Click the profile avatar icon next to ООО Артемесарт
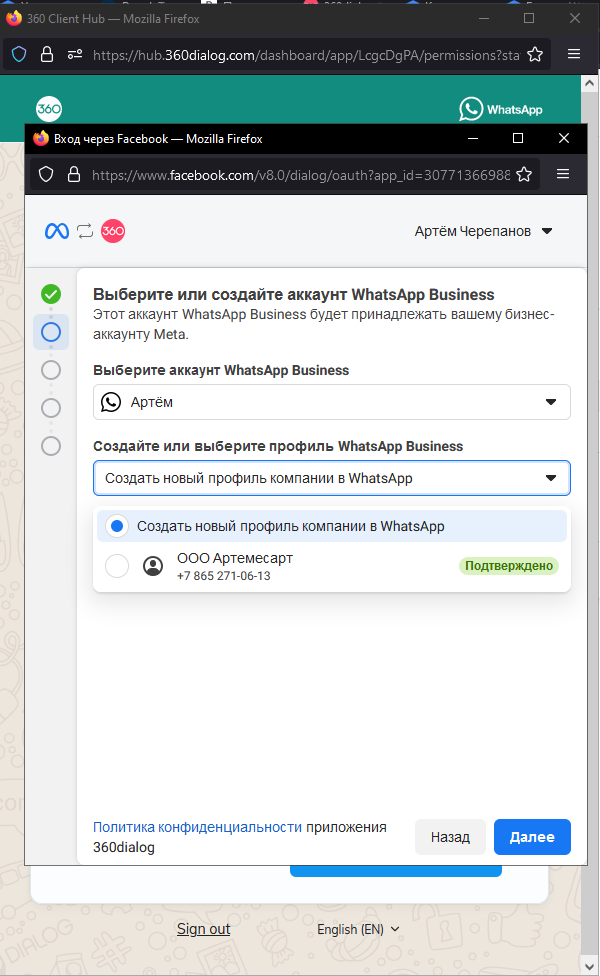The height and width of the screenshot is (976, 600). (x=153, y=566)
